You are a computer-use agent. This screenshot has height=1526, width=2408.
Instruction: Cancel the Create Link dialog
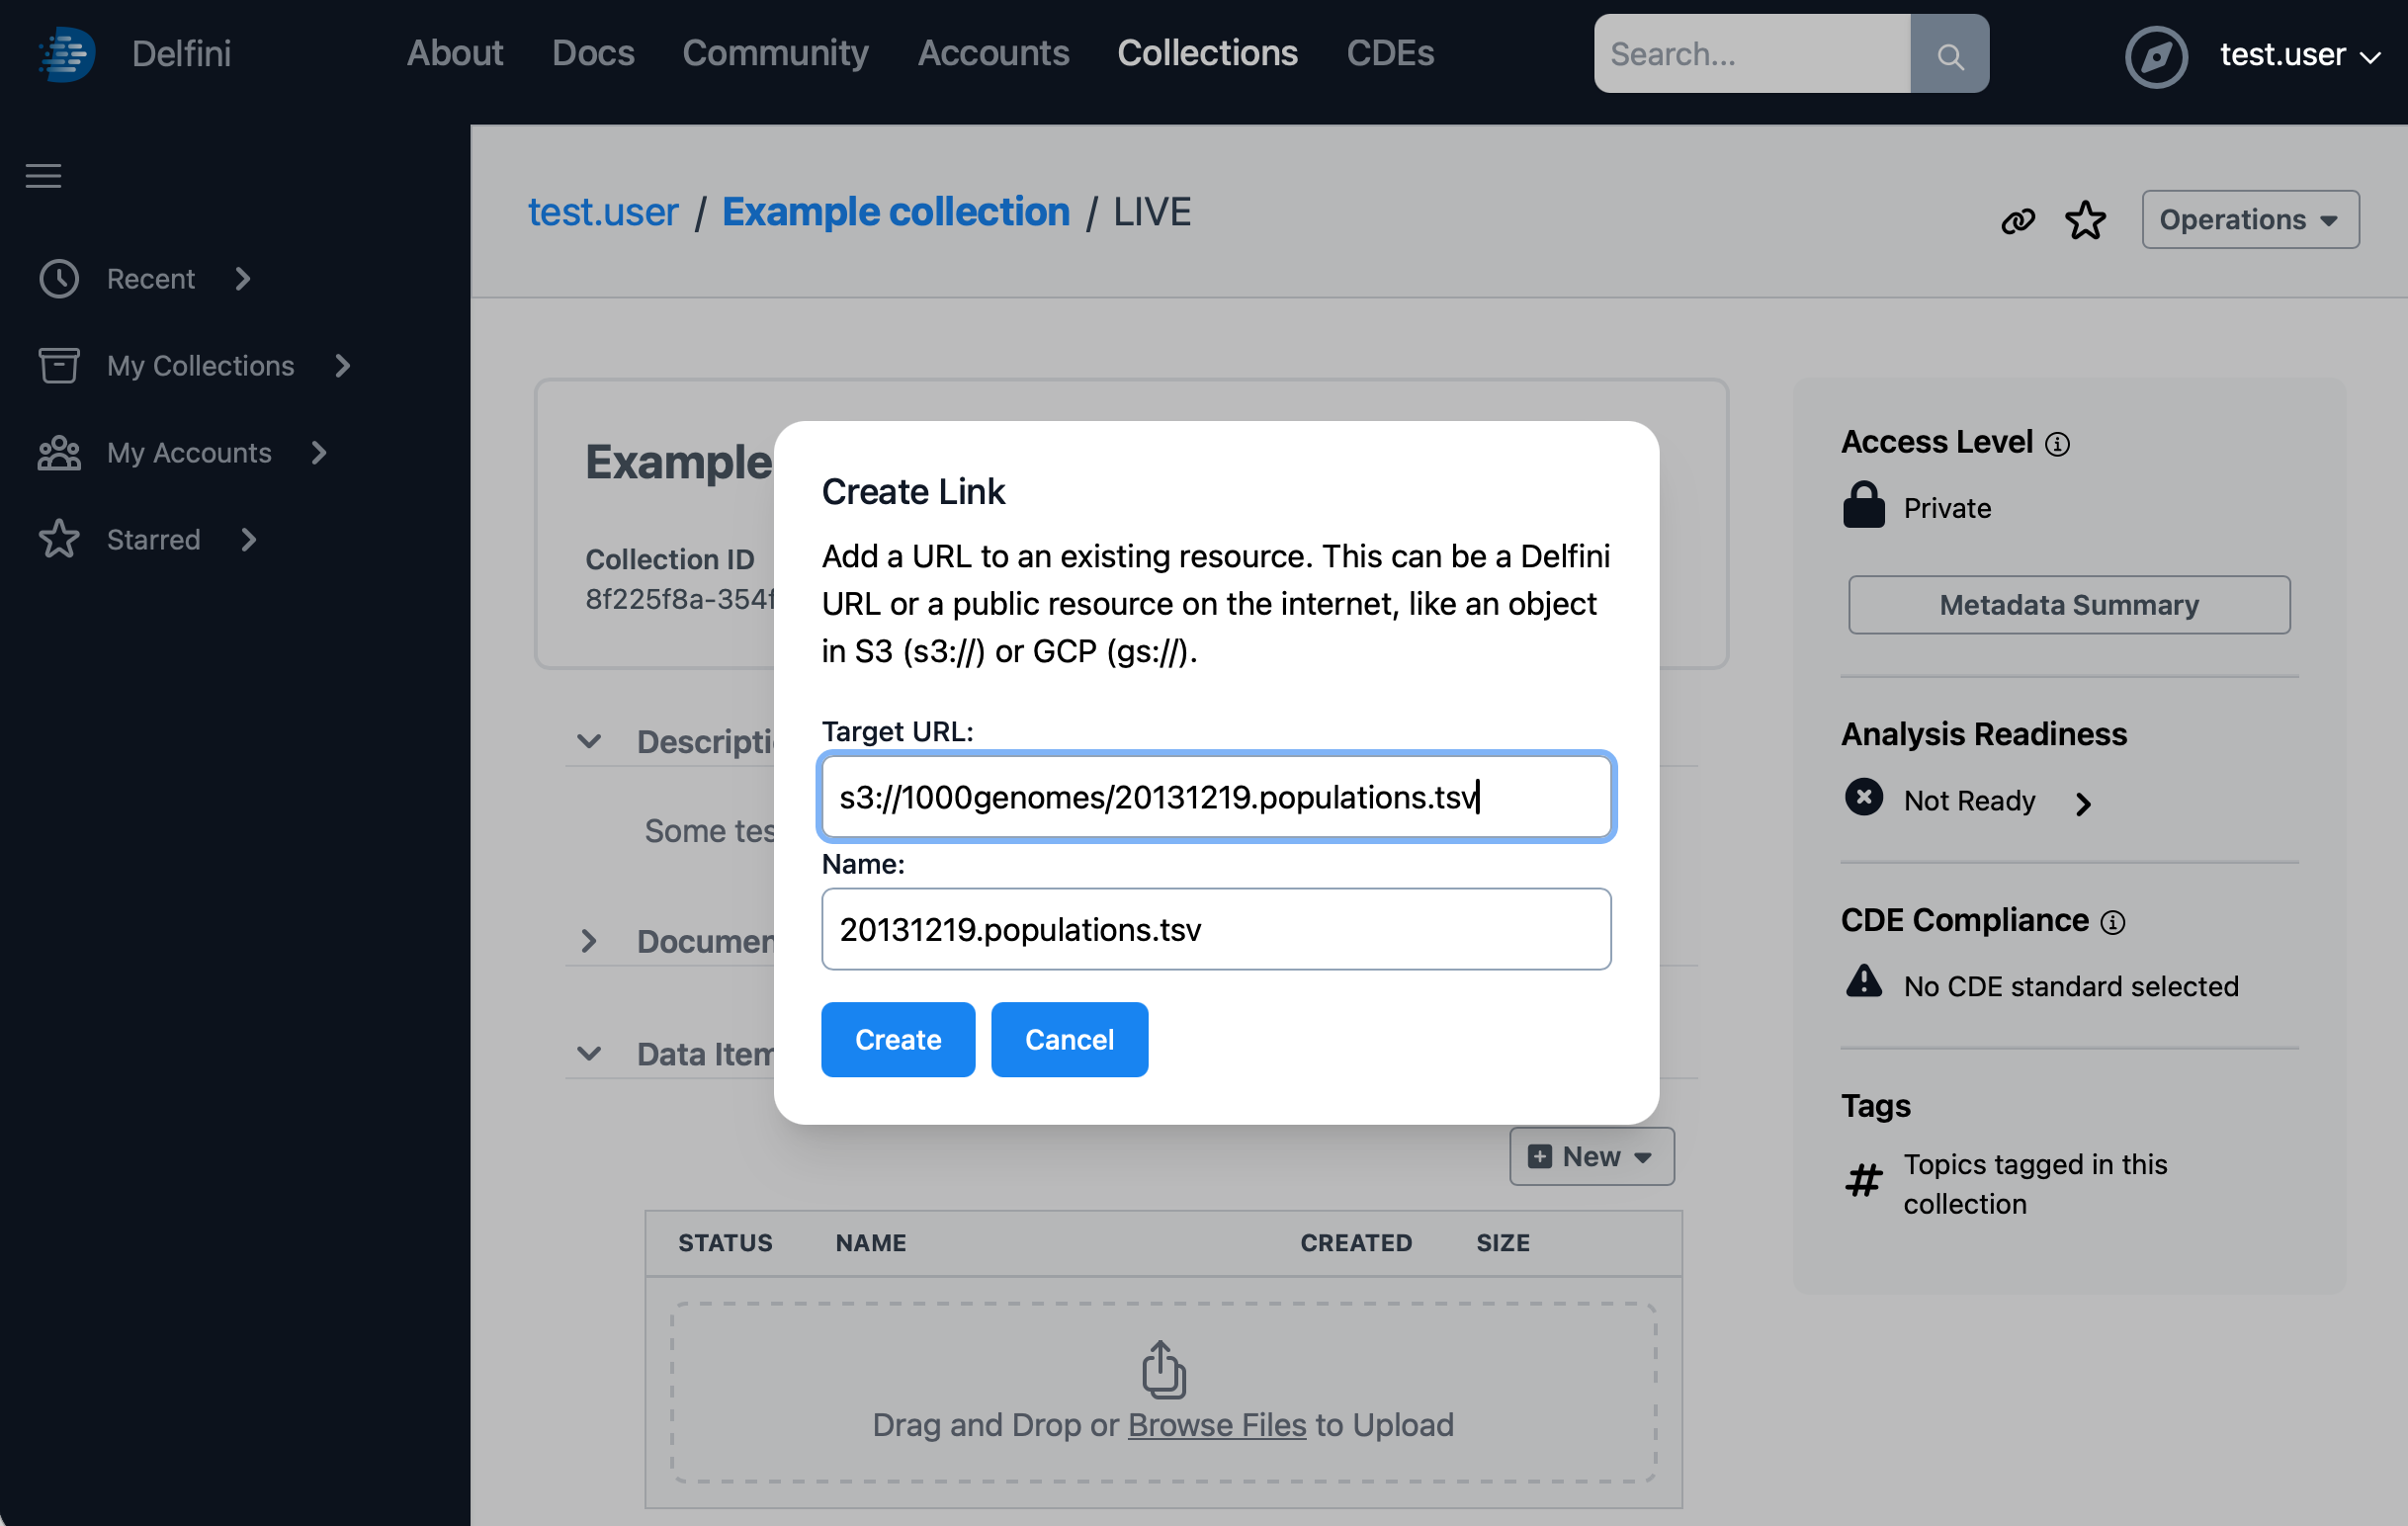[x=1068, y=1039]
